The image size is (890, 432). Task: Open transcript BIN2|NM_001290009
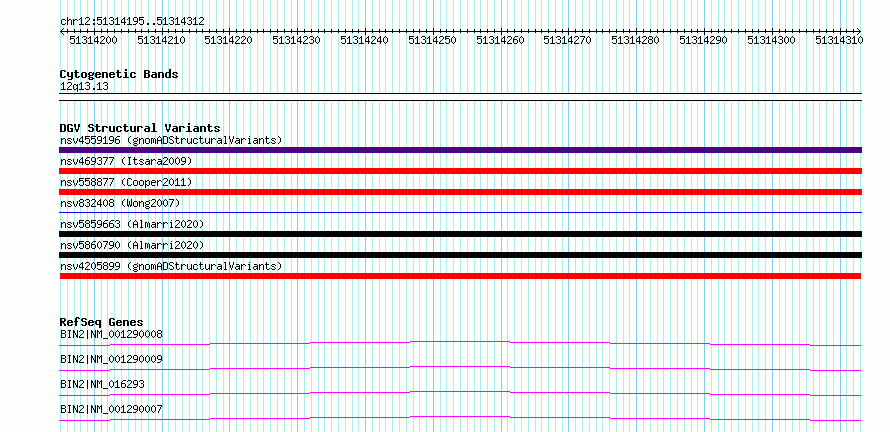111,359
